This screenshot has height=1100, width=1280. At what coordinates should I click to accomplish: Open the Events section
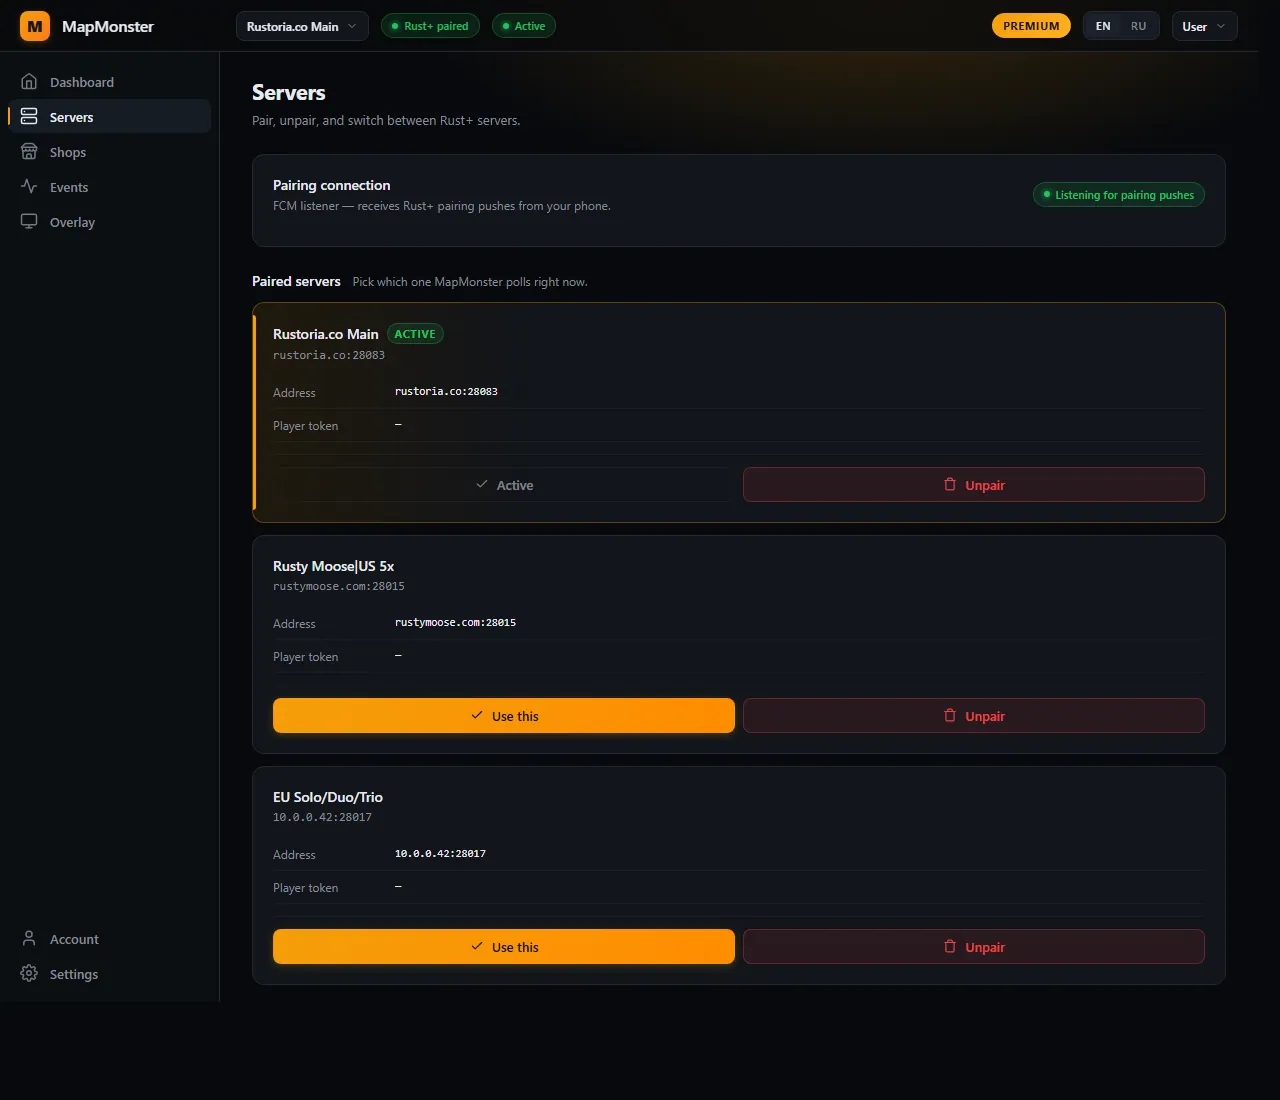click(110, 187)
